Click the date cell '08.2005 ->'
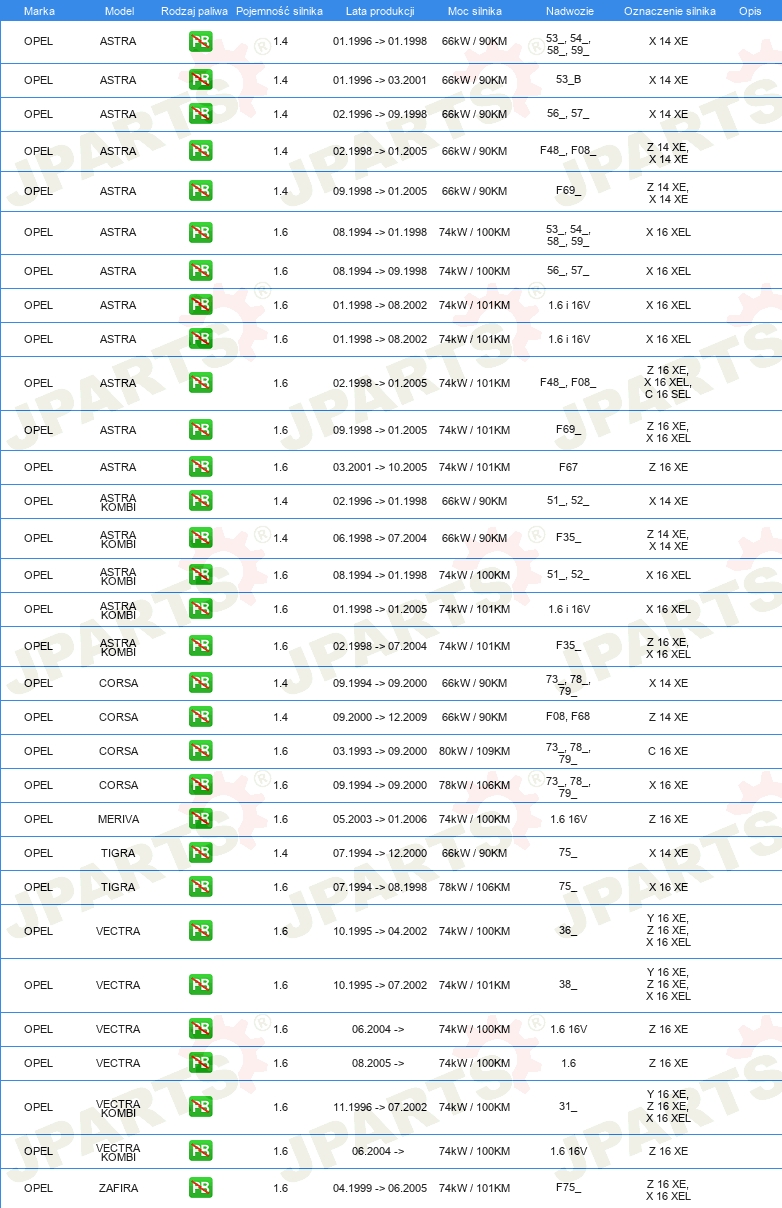Screen dimensions: 782x1208 pos(378,1063)
